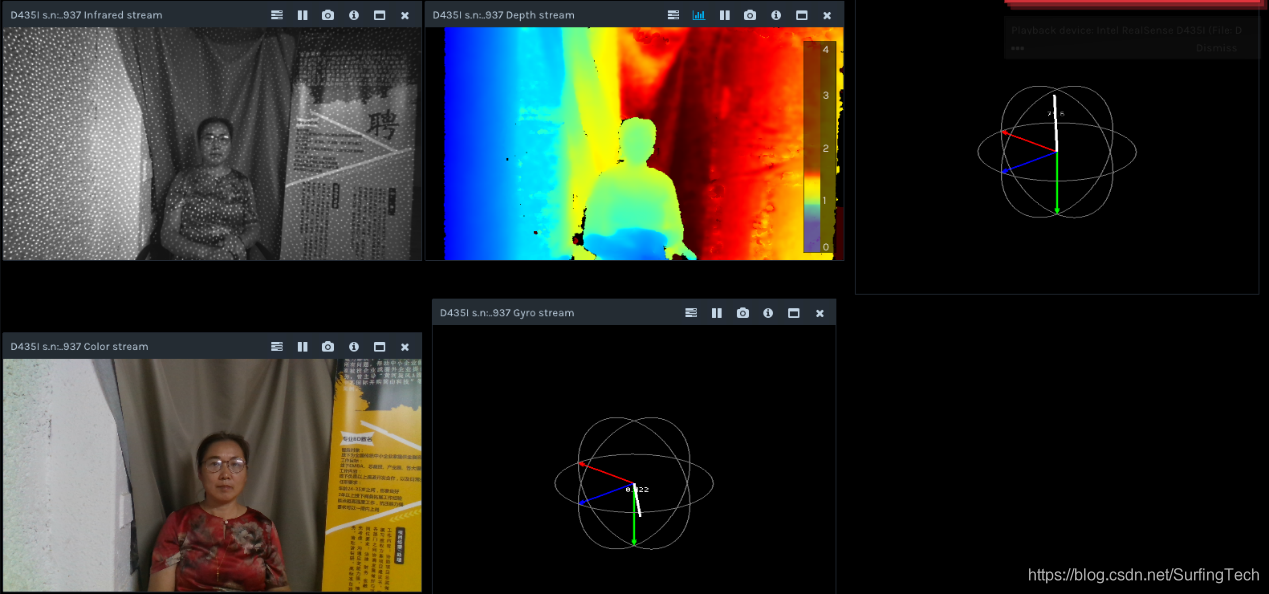The width and height of the screenshot is (1269, 594).
Task: Maximize the Infrared stream window
Action: pos(380,15)
